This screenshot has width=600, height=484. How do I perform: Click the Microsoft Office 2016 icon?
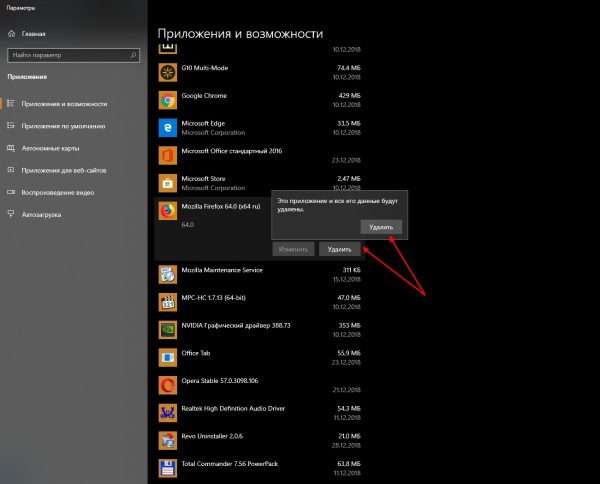(x=168, y=155)
